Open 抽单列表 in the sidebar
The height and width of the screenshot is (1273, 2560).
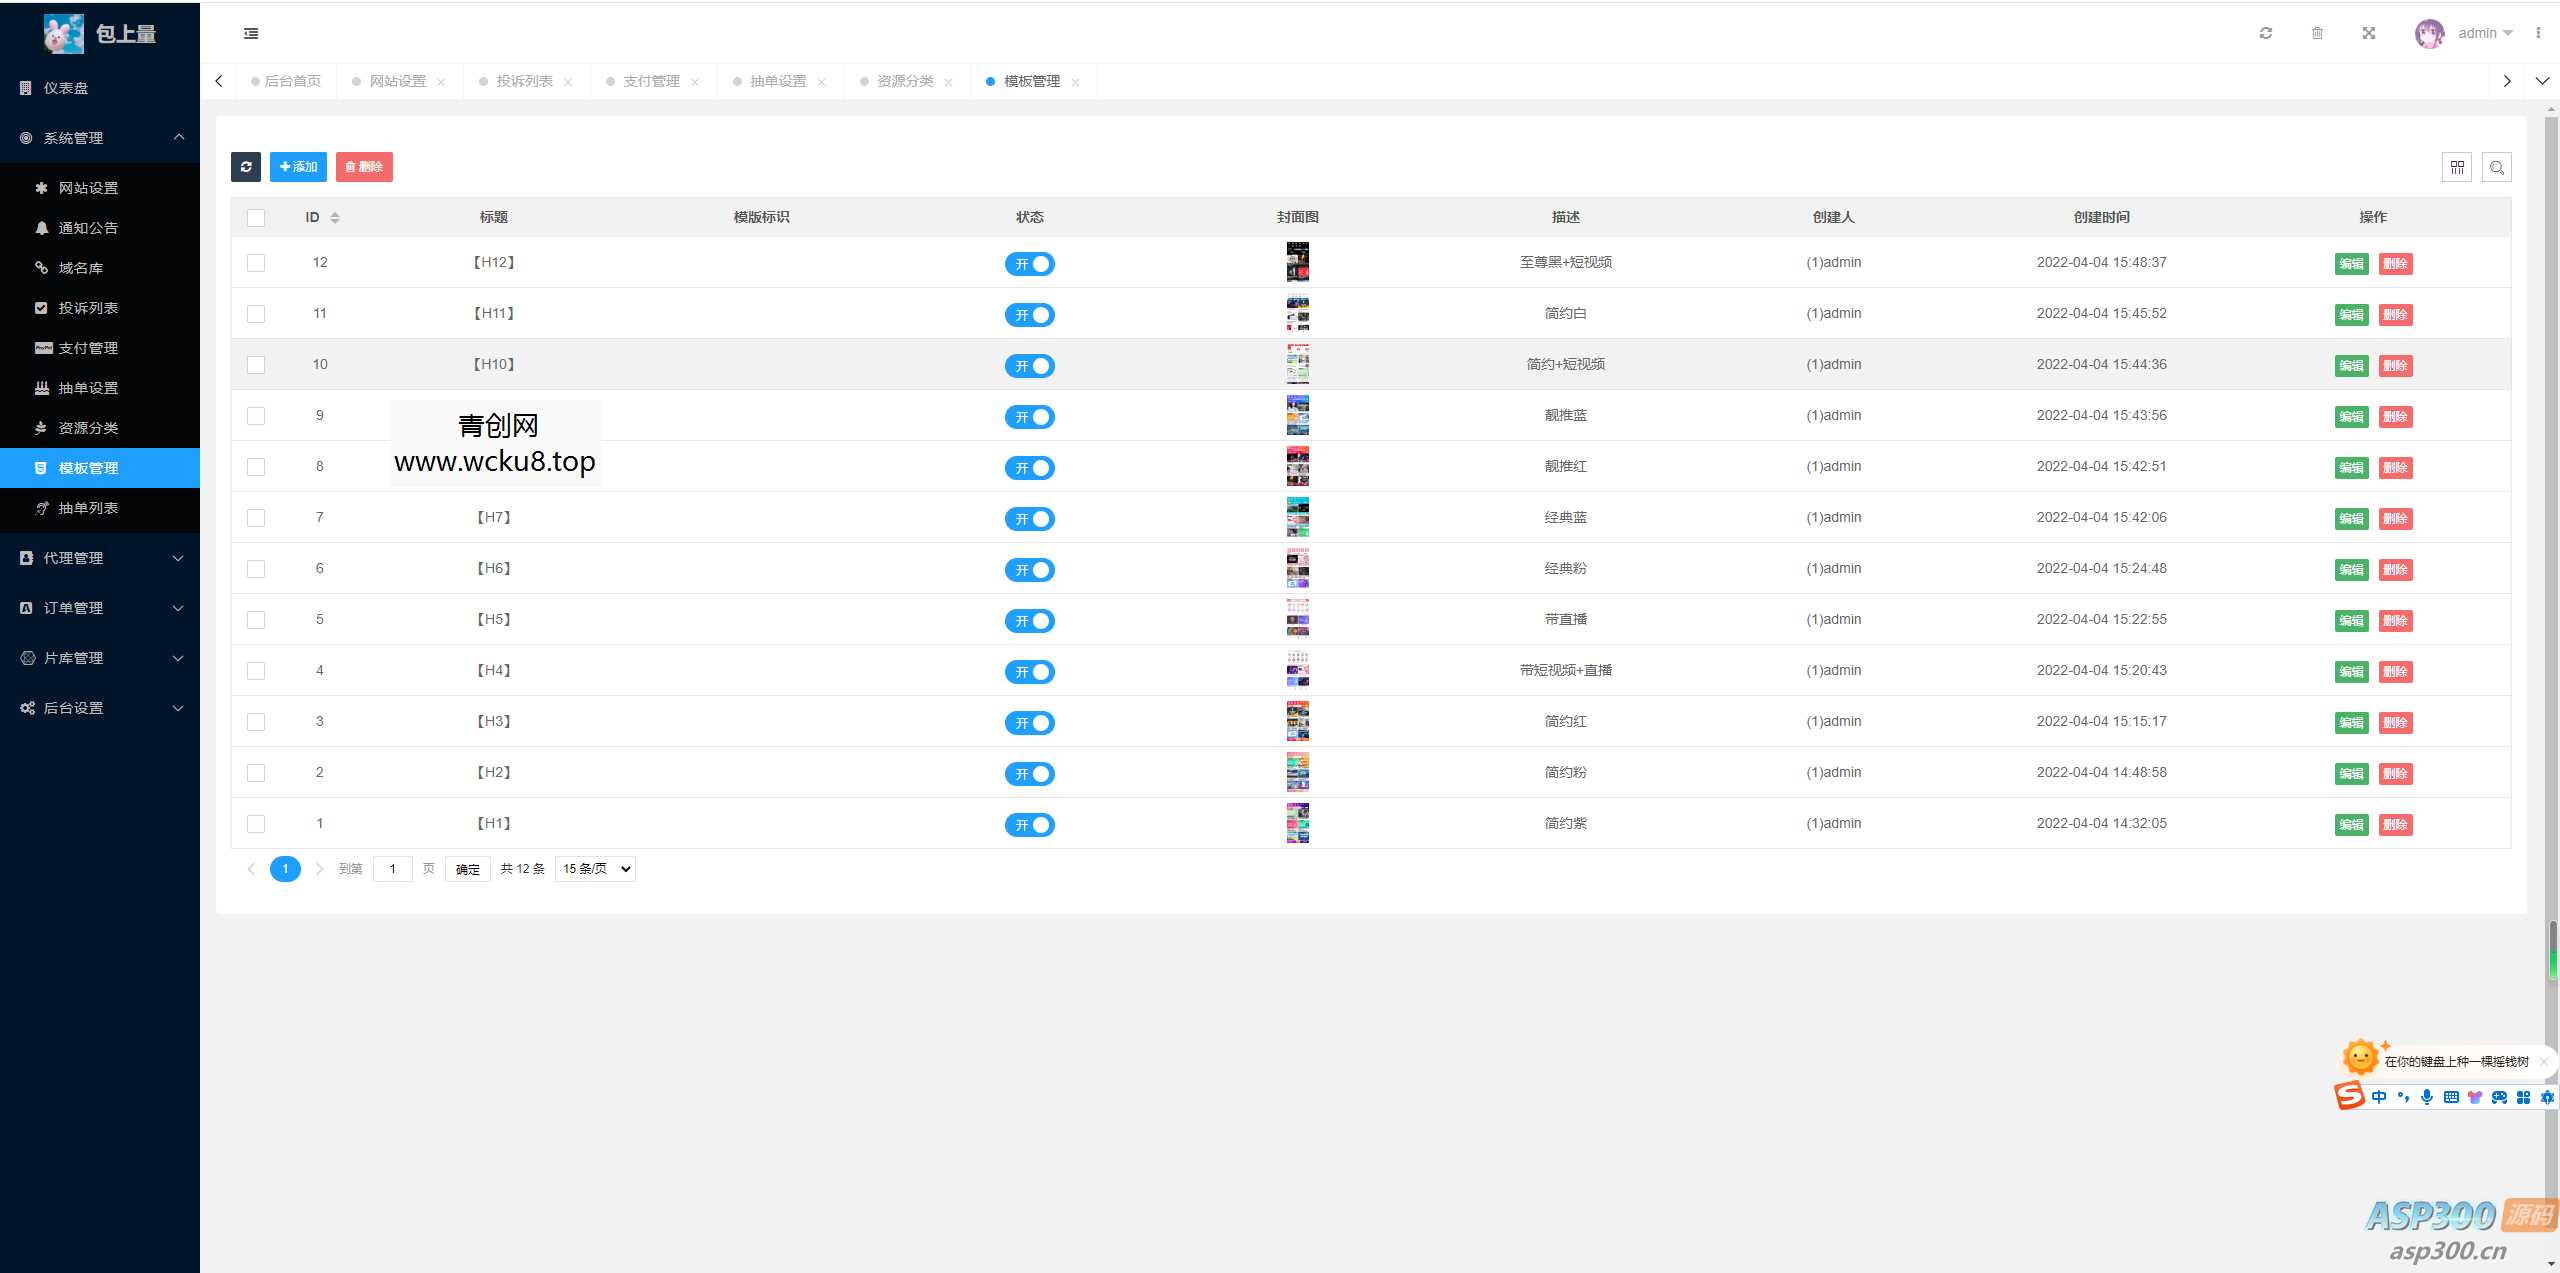click(88, 508)
